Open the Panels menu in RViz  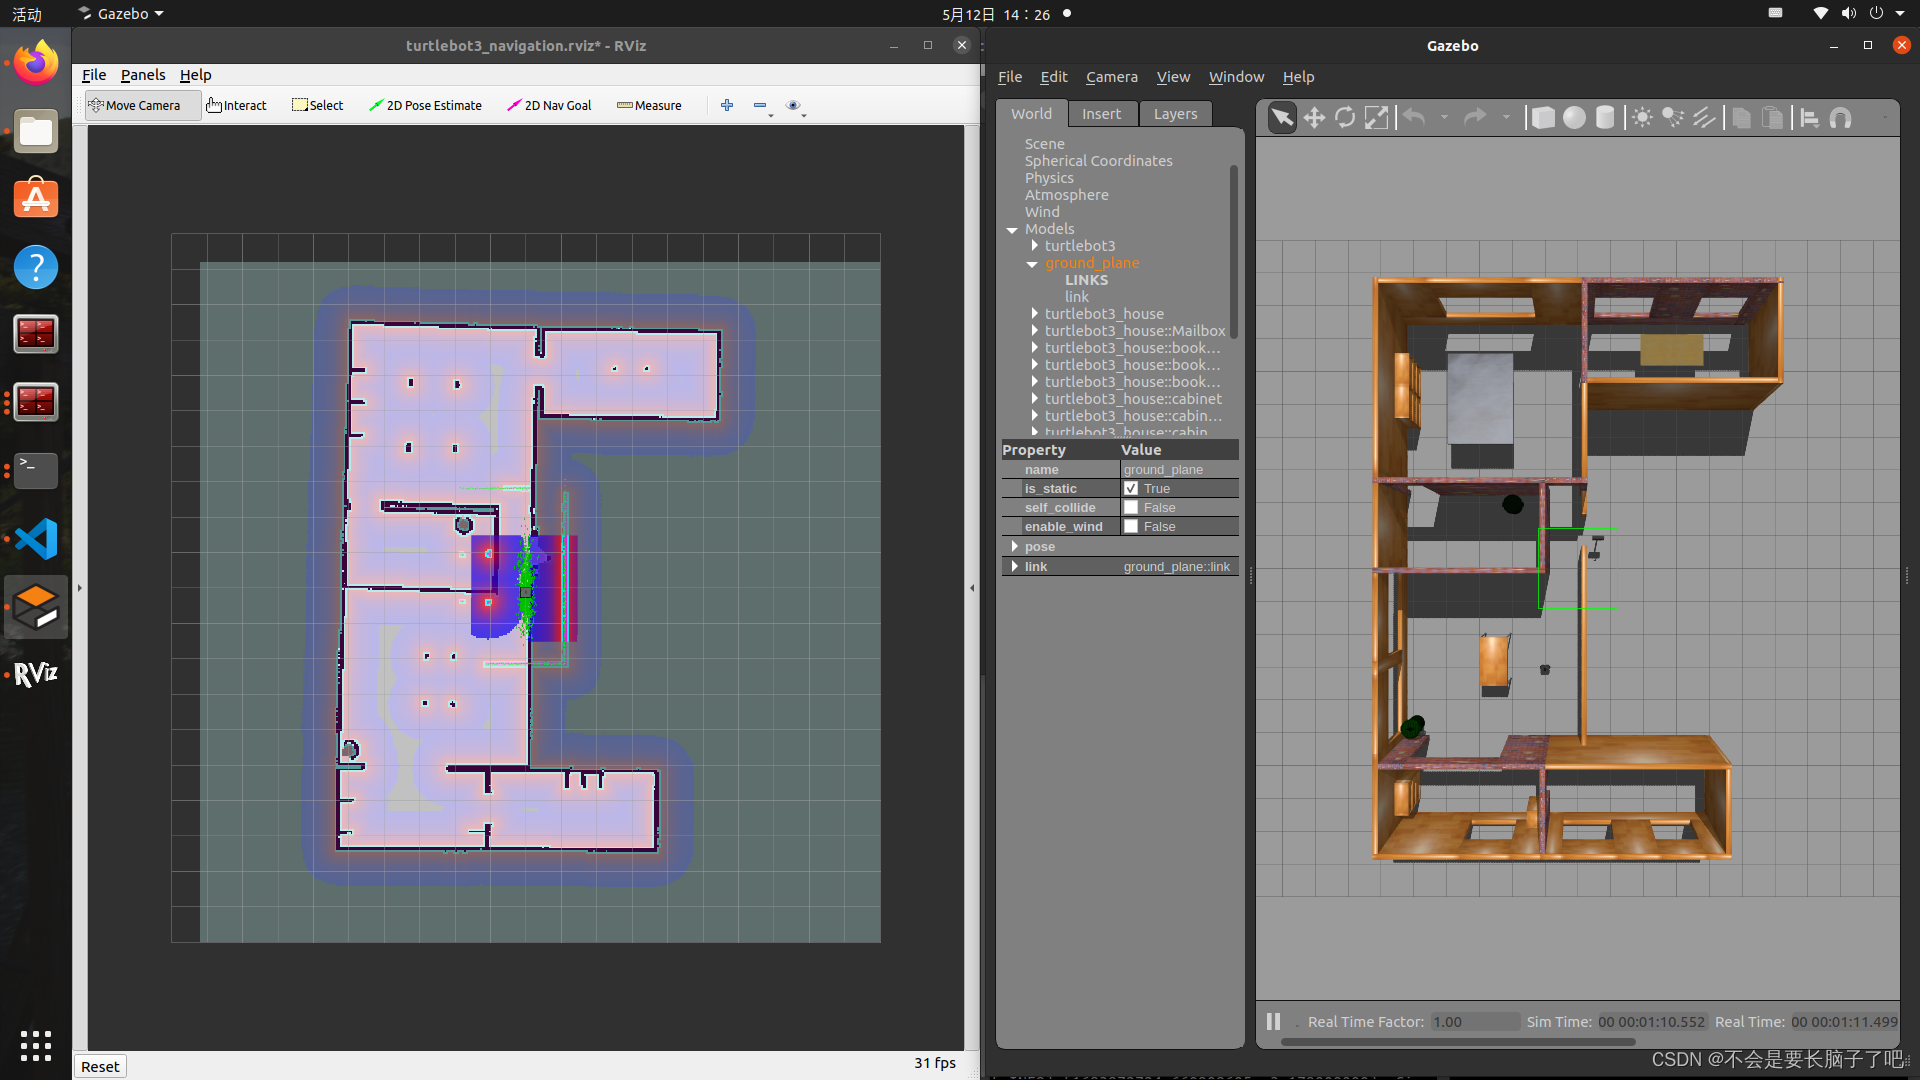pyautogui.click(x=142, y=74)
